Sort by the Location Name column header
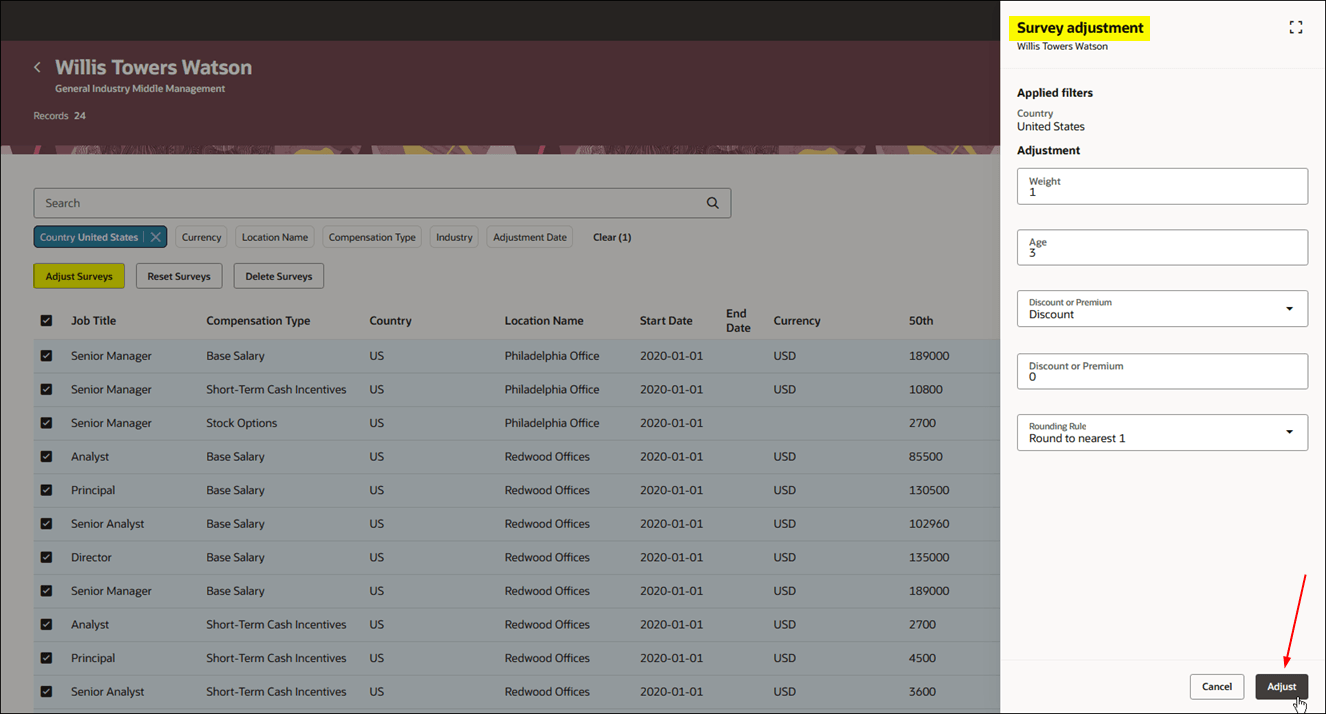Screen dimensions: 1326x714 (x=544, y=321)
